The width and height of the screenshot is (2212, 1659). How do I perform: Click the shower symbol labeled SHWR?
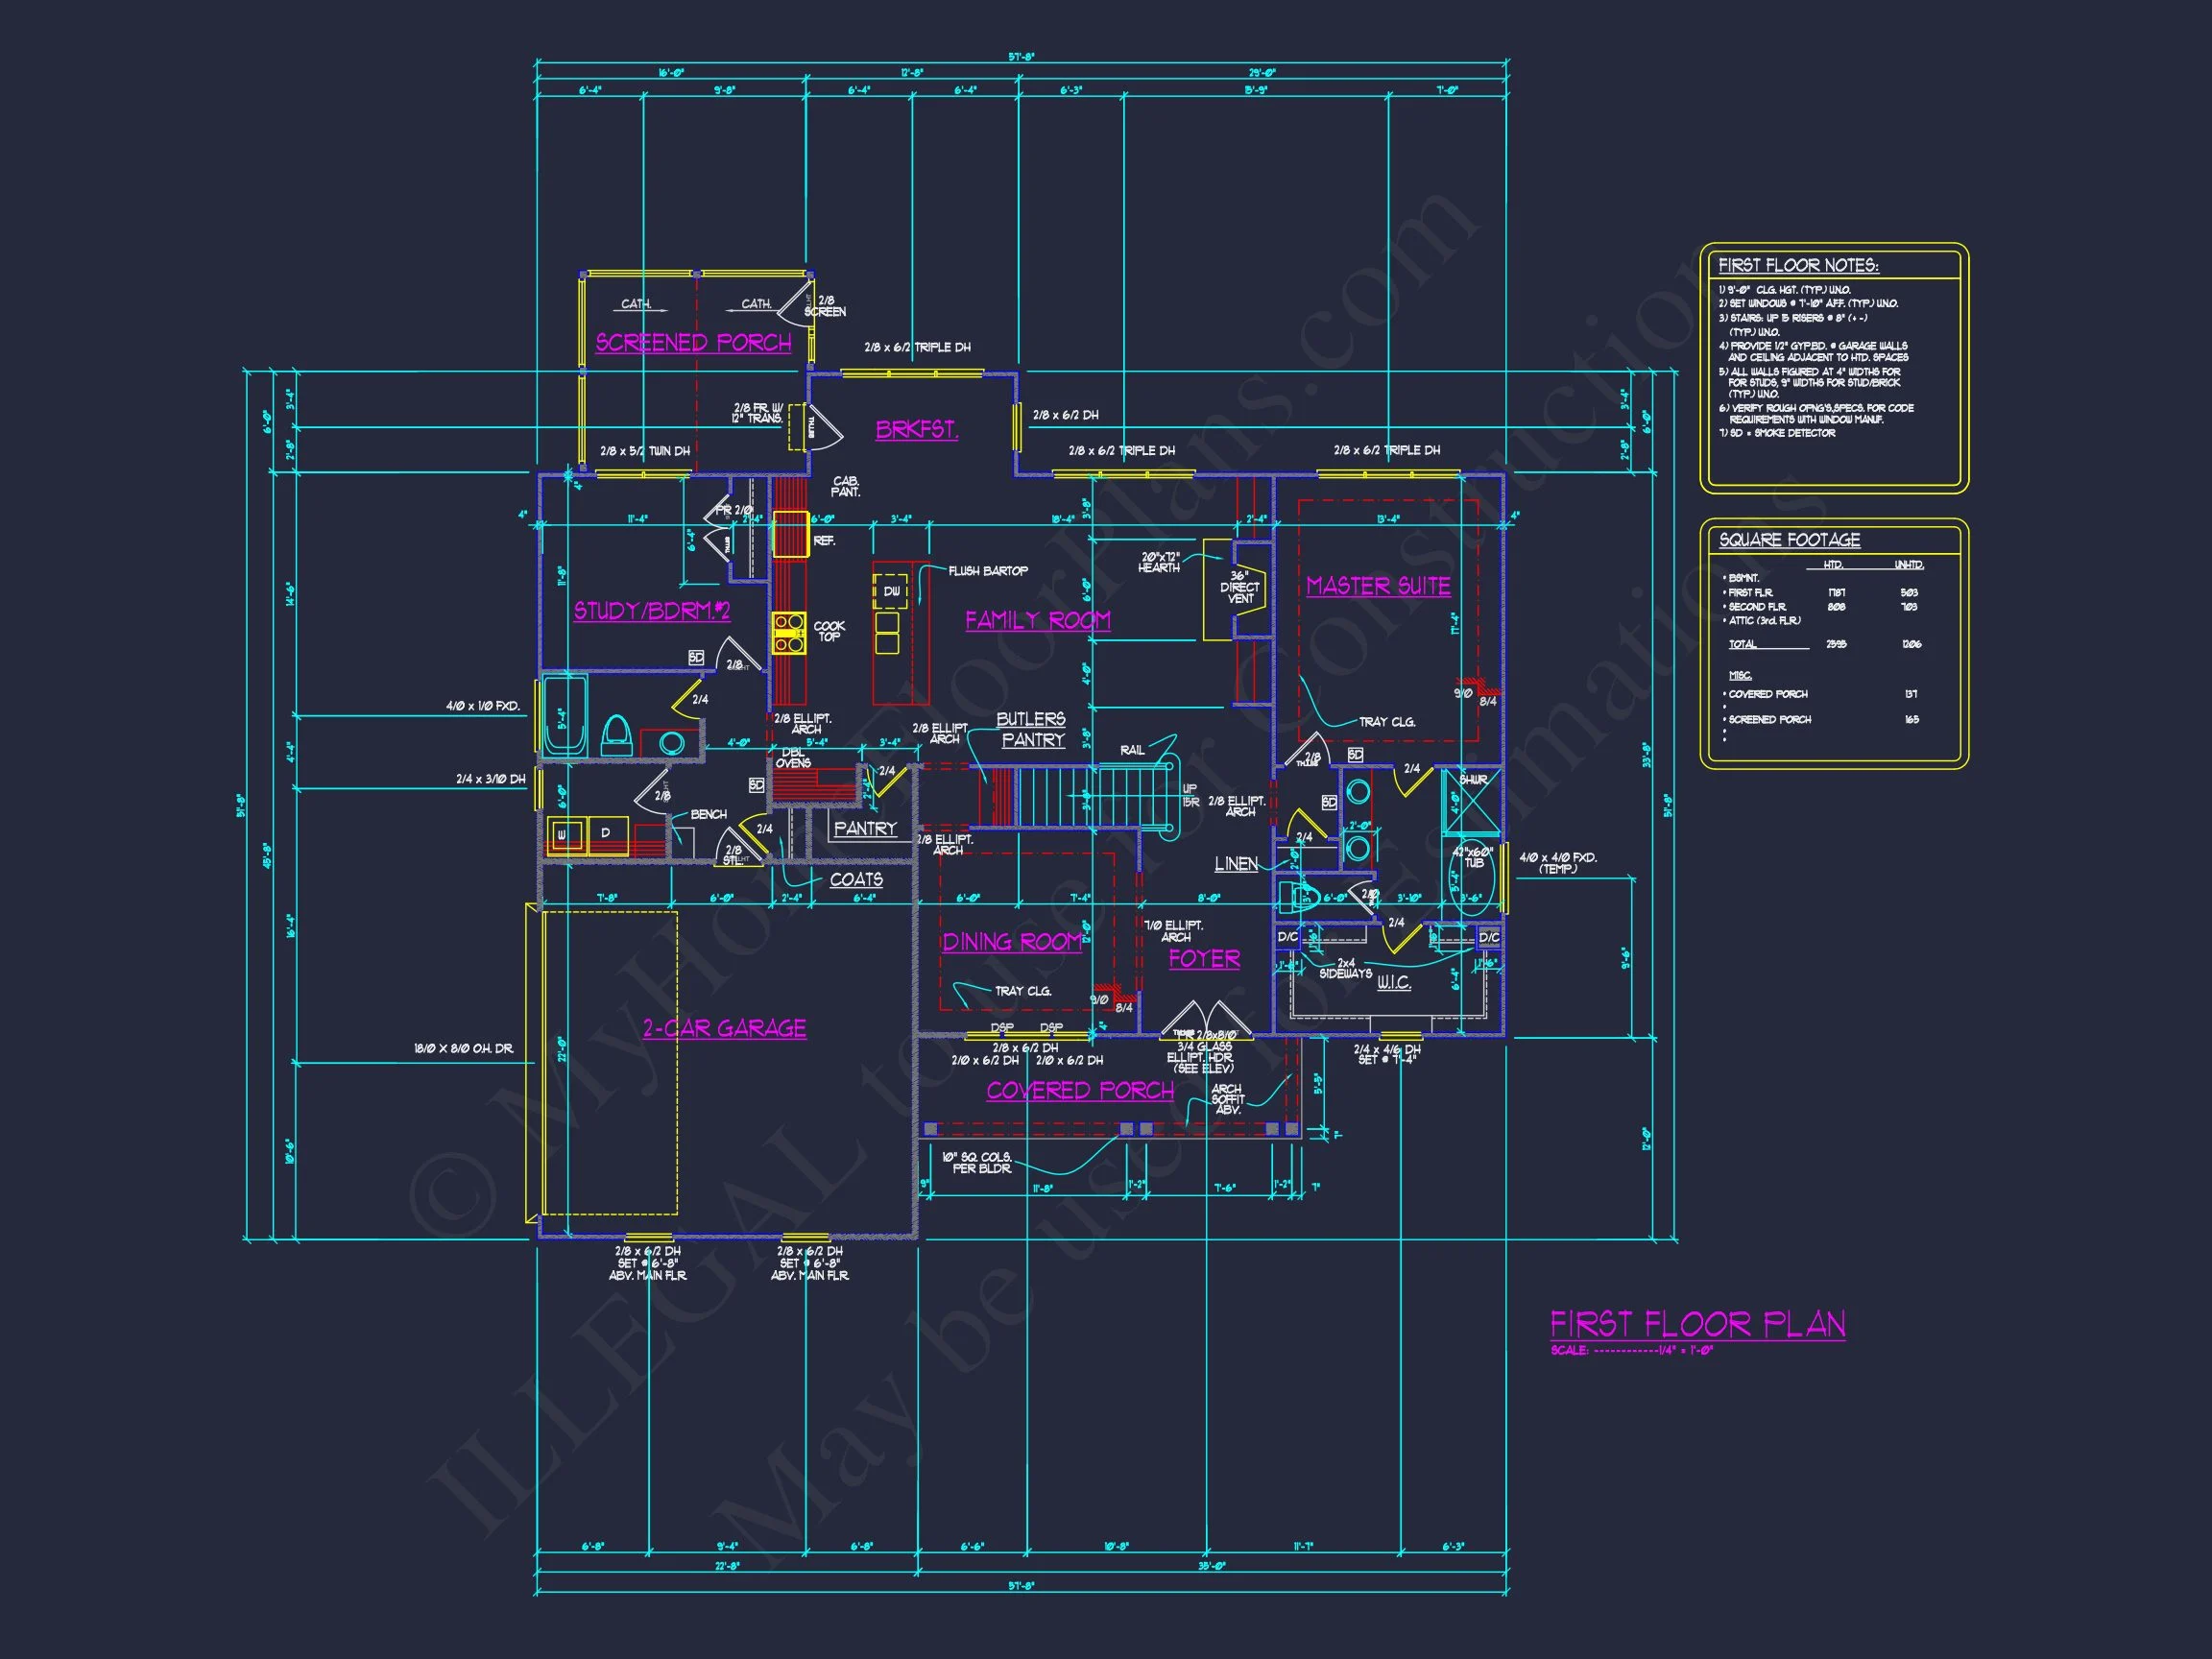point(1473,801)
